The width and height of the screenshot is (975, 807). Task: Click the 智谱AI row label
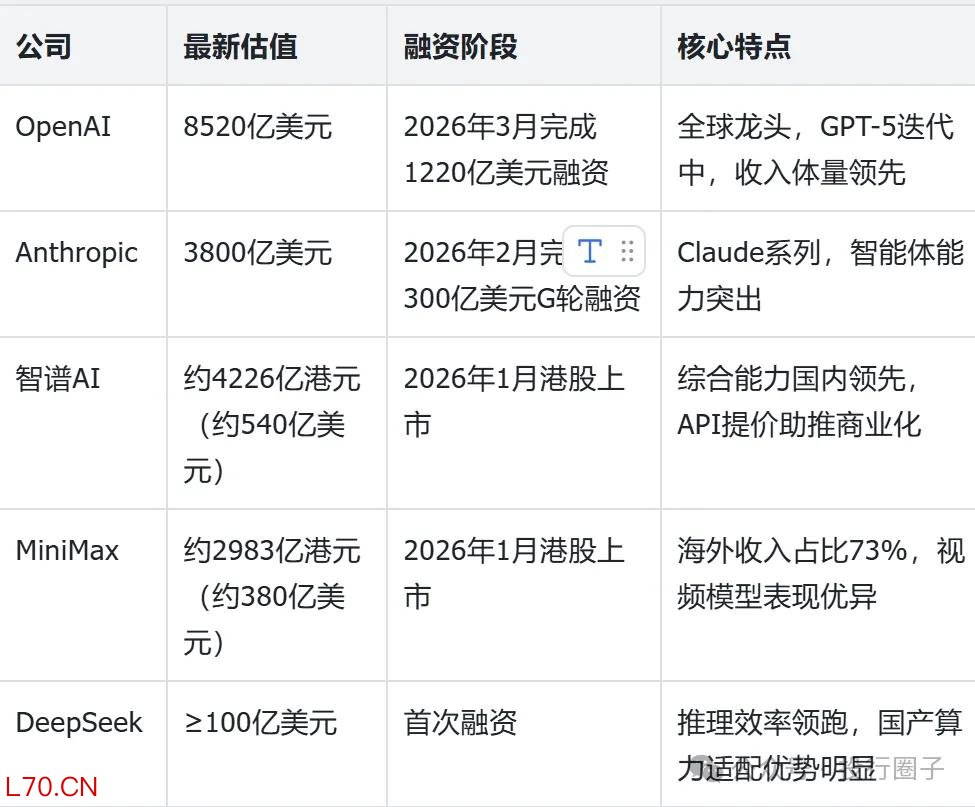pyautogui.click(x=57, y=379)
